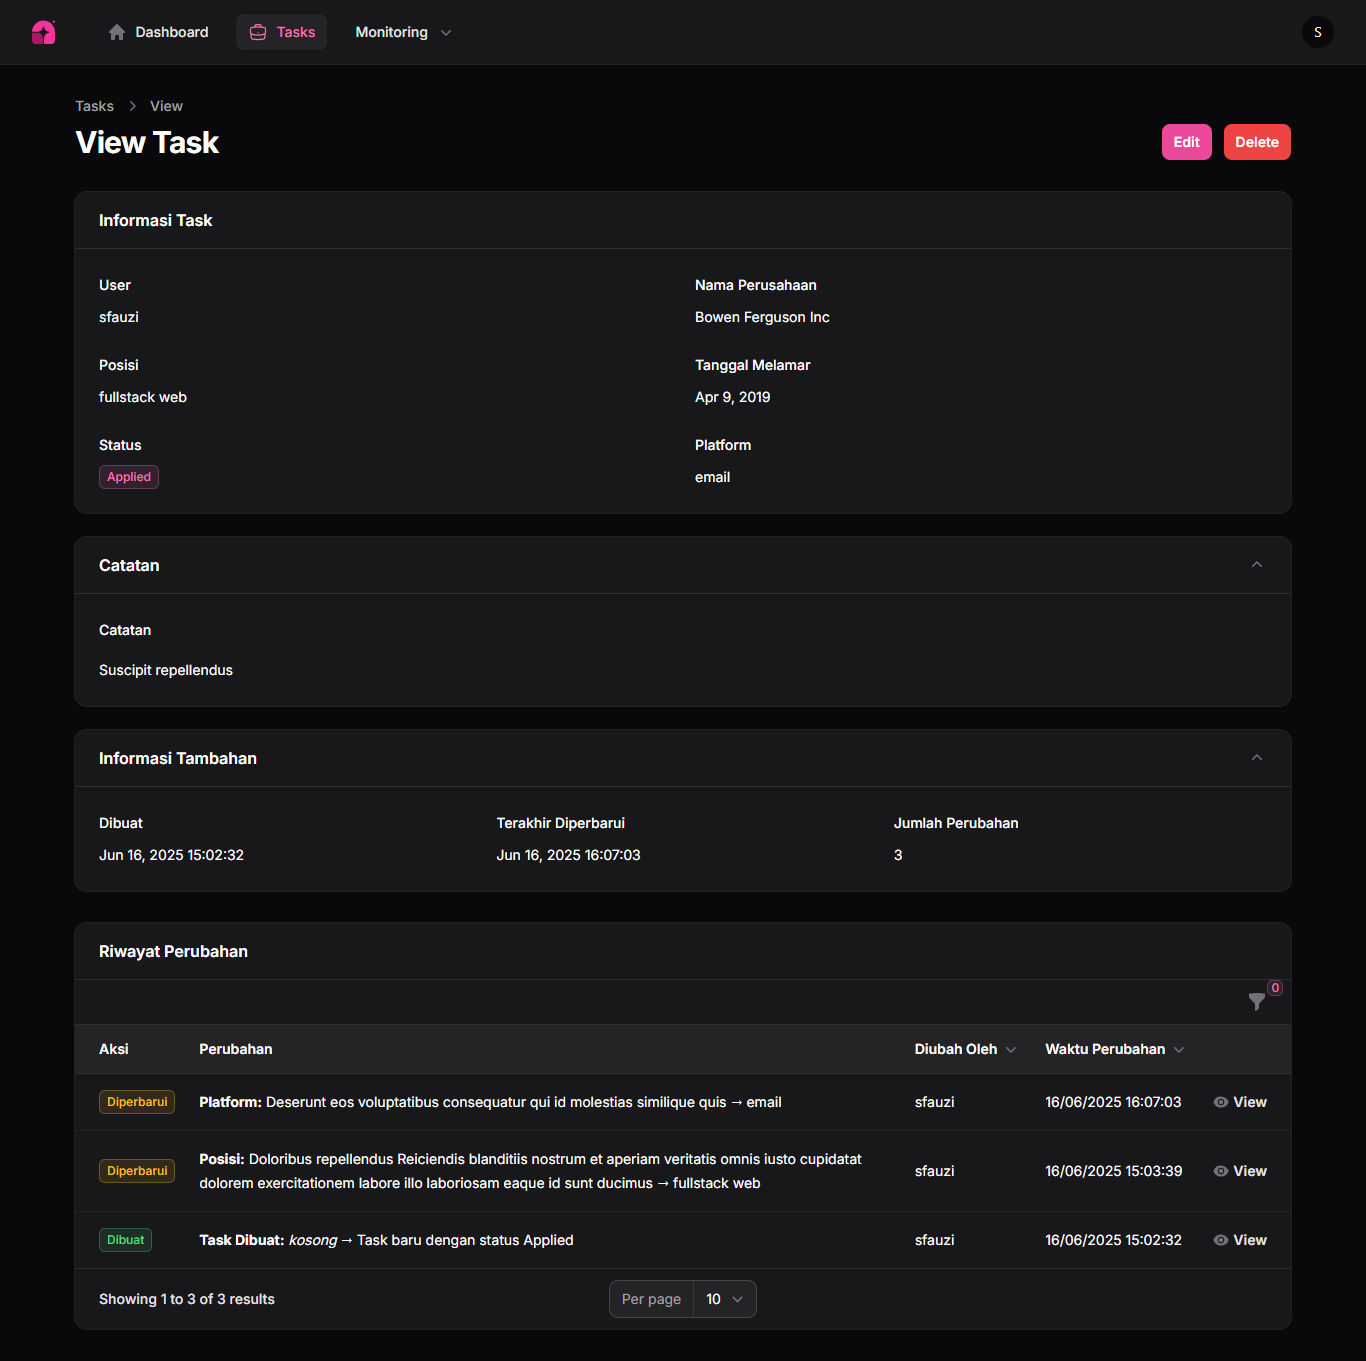
Task: View the Platform change entry
Action: point(1240,1102)
